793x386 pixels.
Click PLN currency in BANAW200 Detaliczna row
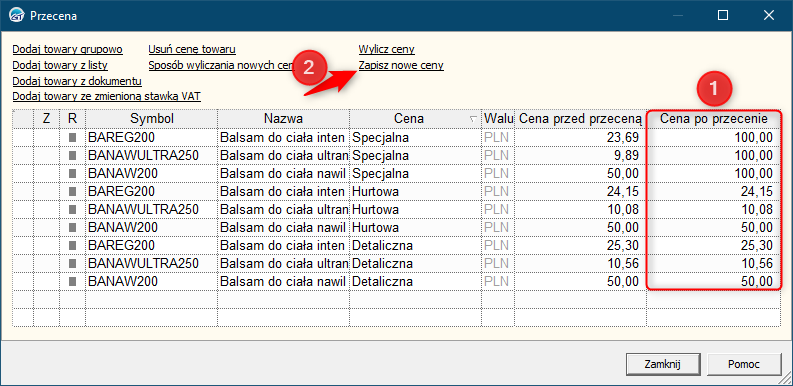pyautogui.click(x=498, y=281)
